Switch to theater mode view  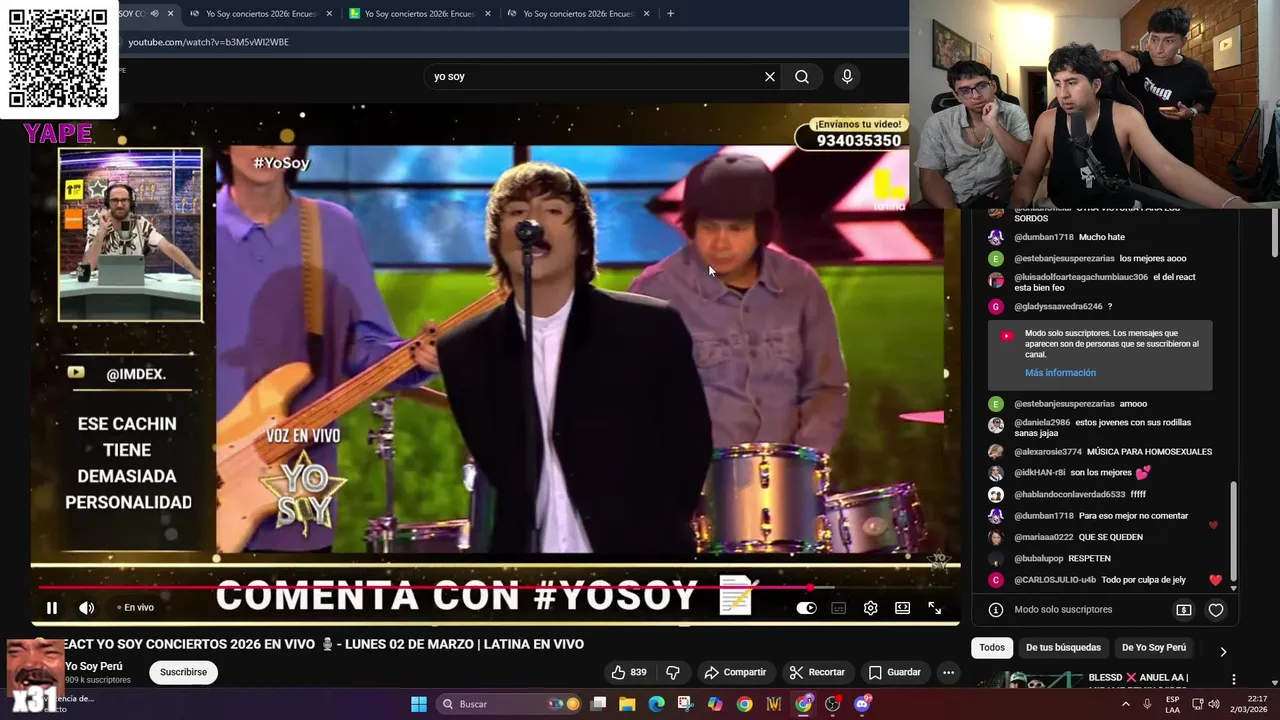[x=903, y=608]
